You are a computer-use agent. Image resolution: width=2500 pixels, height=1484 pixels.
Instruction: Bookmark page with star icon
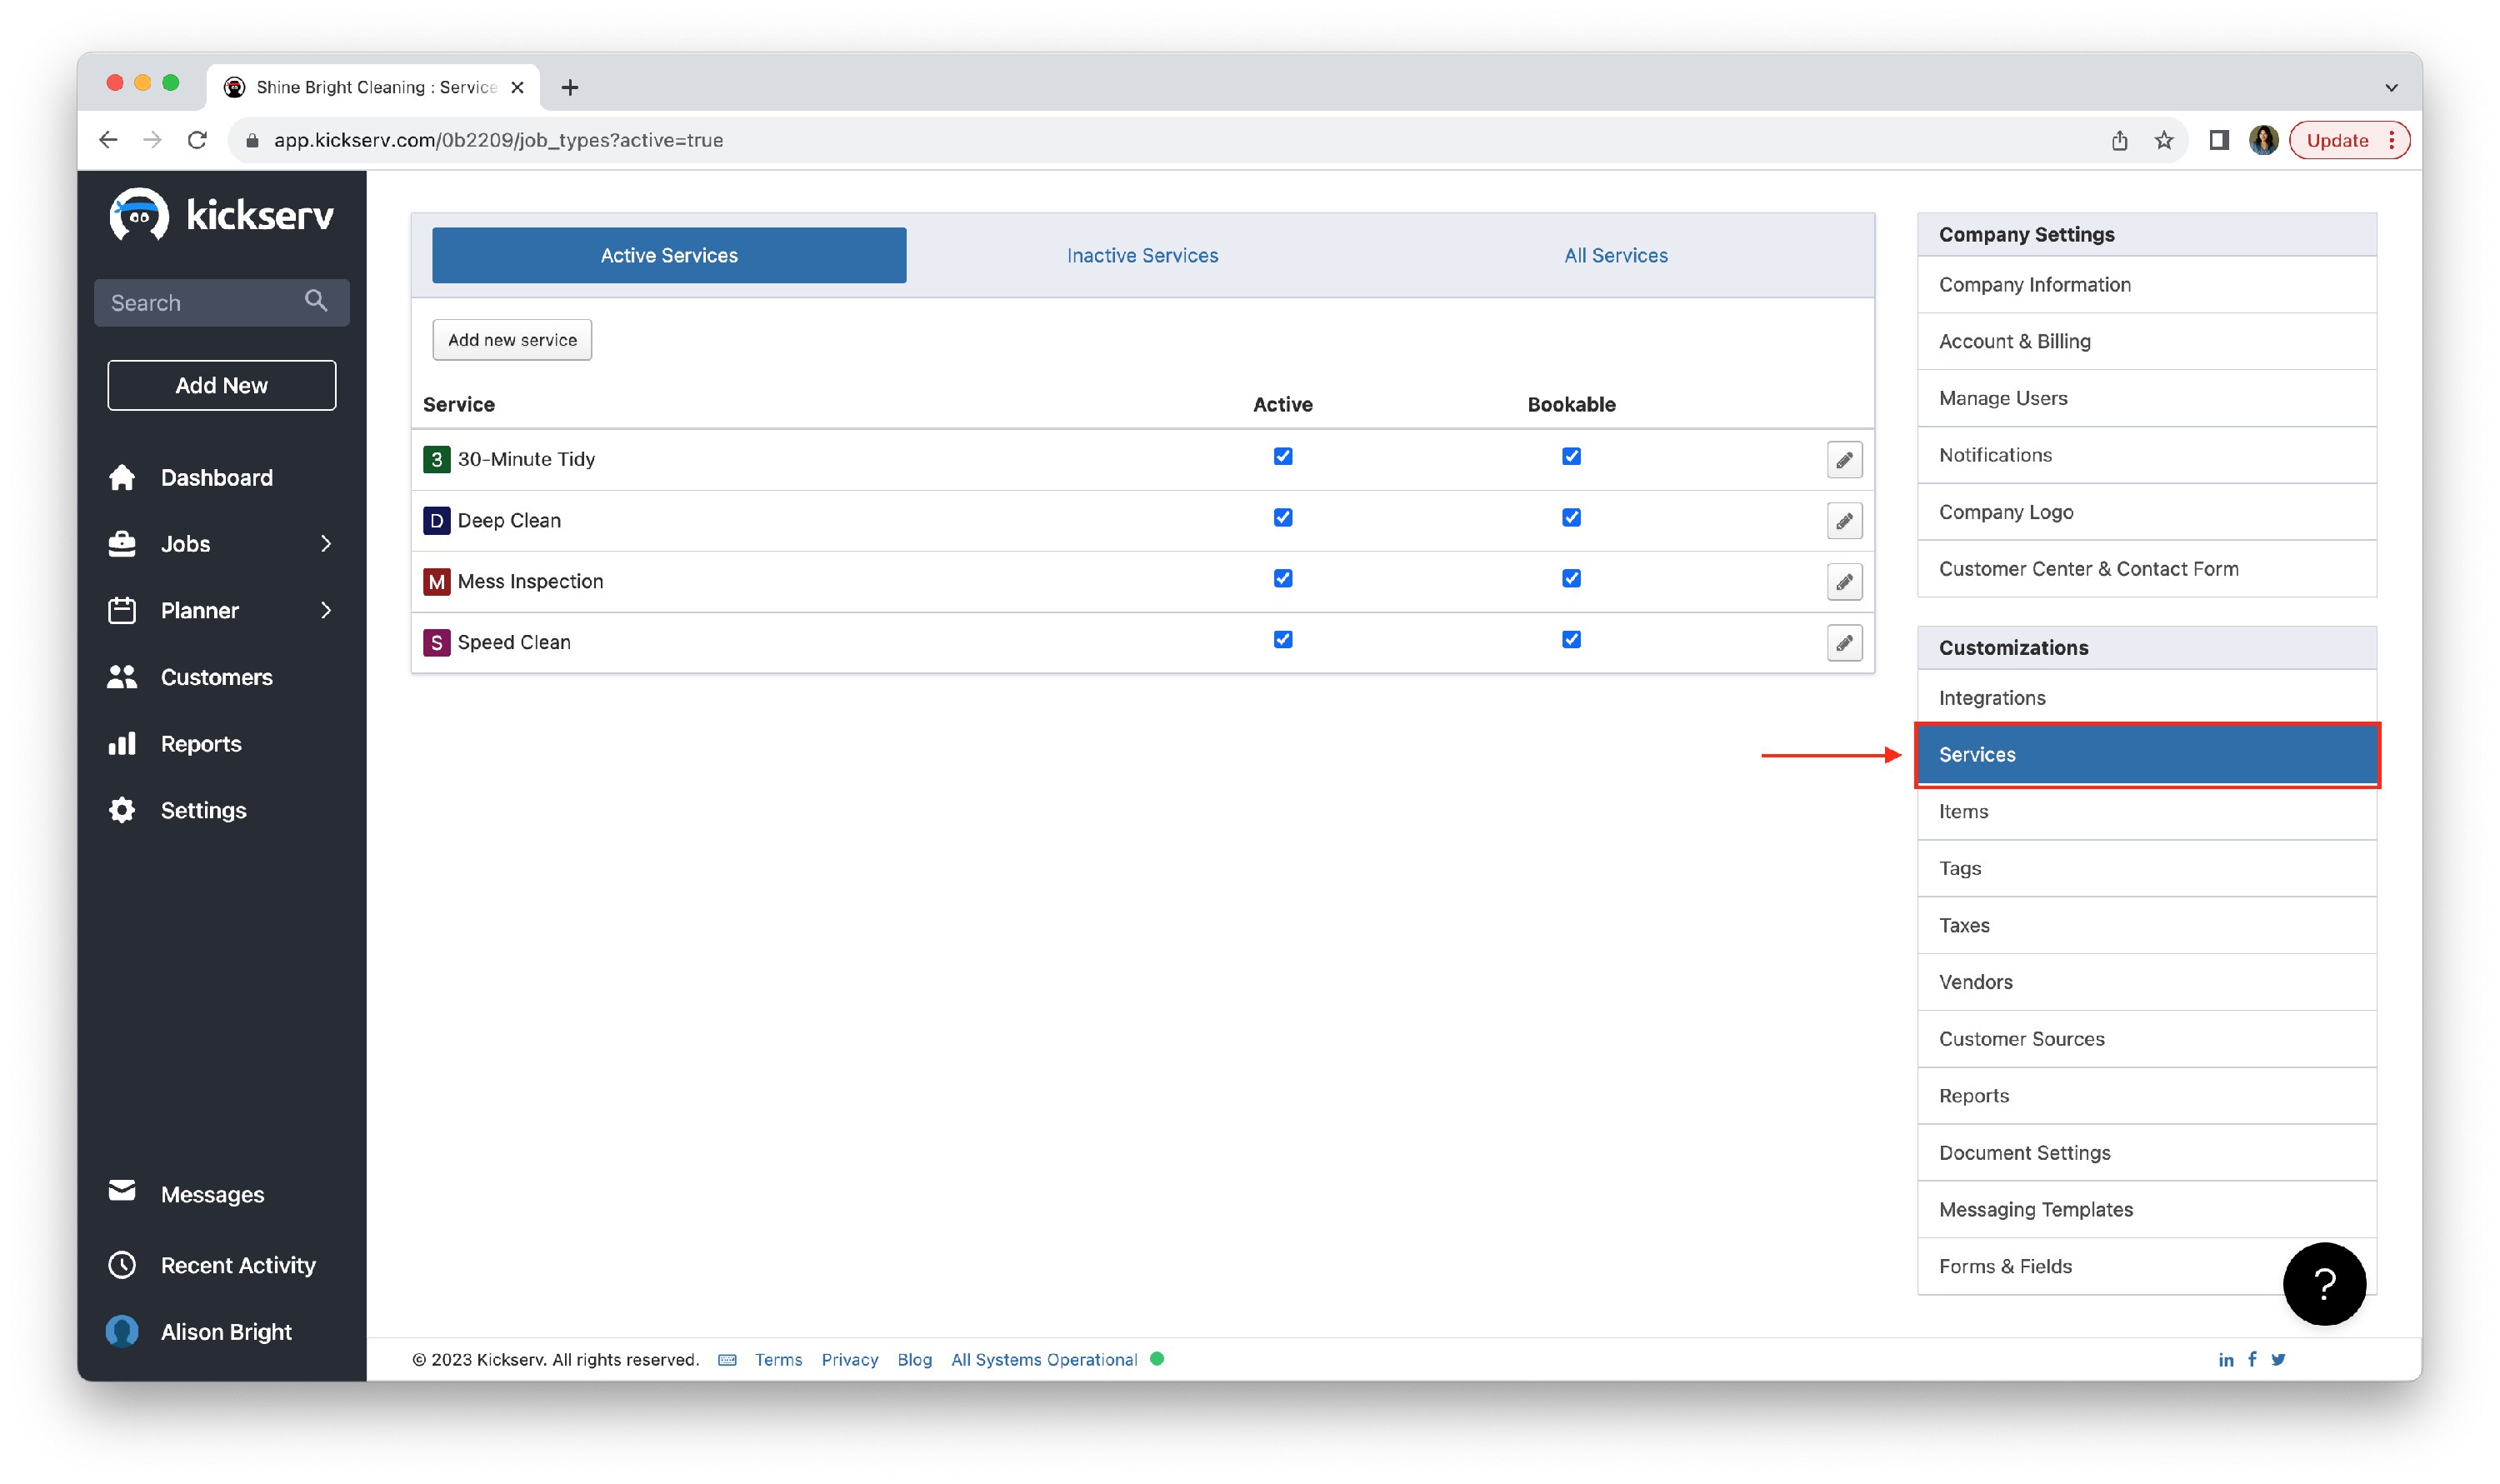(2163, 141)
